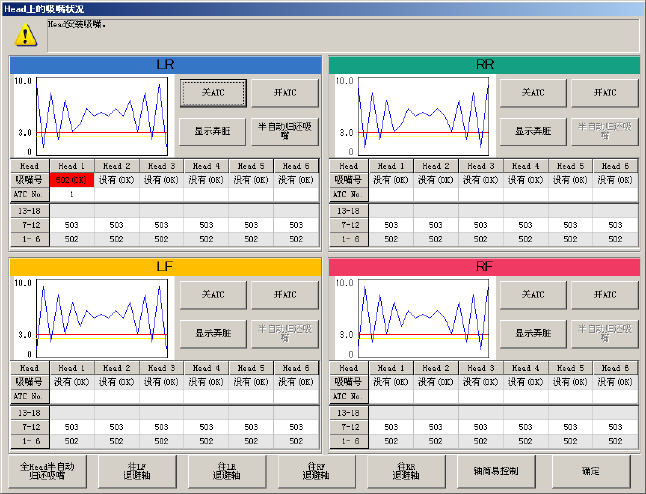This screenshot has height=494, width=646.
Task: Click the orange LF section header bar
Action: tap(165, 267)
